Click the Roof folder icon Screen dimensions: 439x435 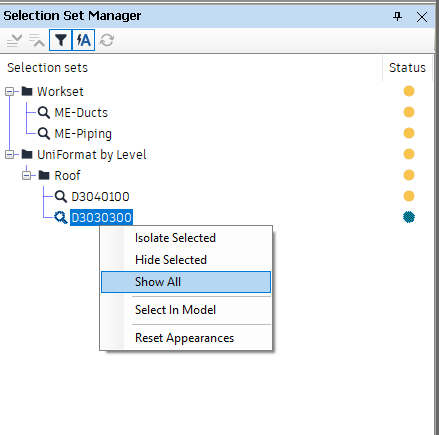(44, 175)
